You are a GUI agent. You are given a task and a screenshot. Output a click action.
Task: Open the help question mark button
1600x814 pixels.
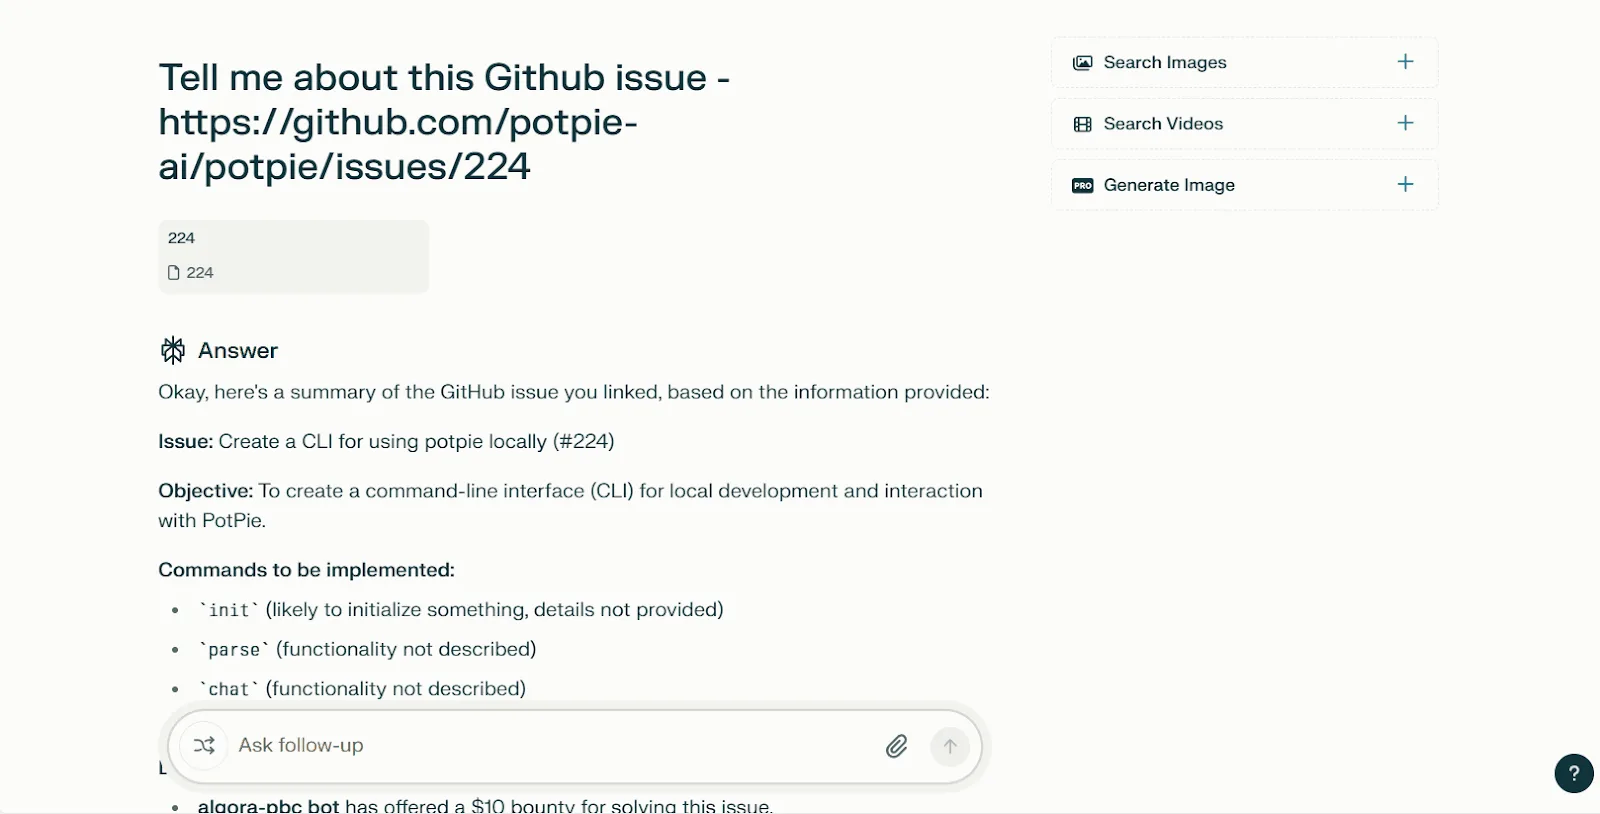coord(1574,773)
